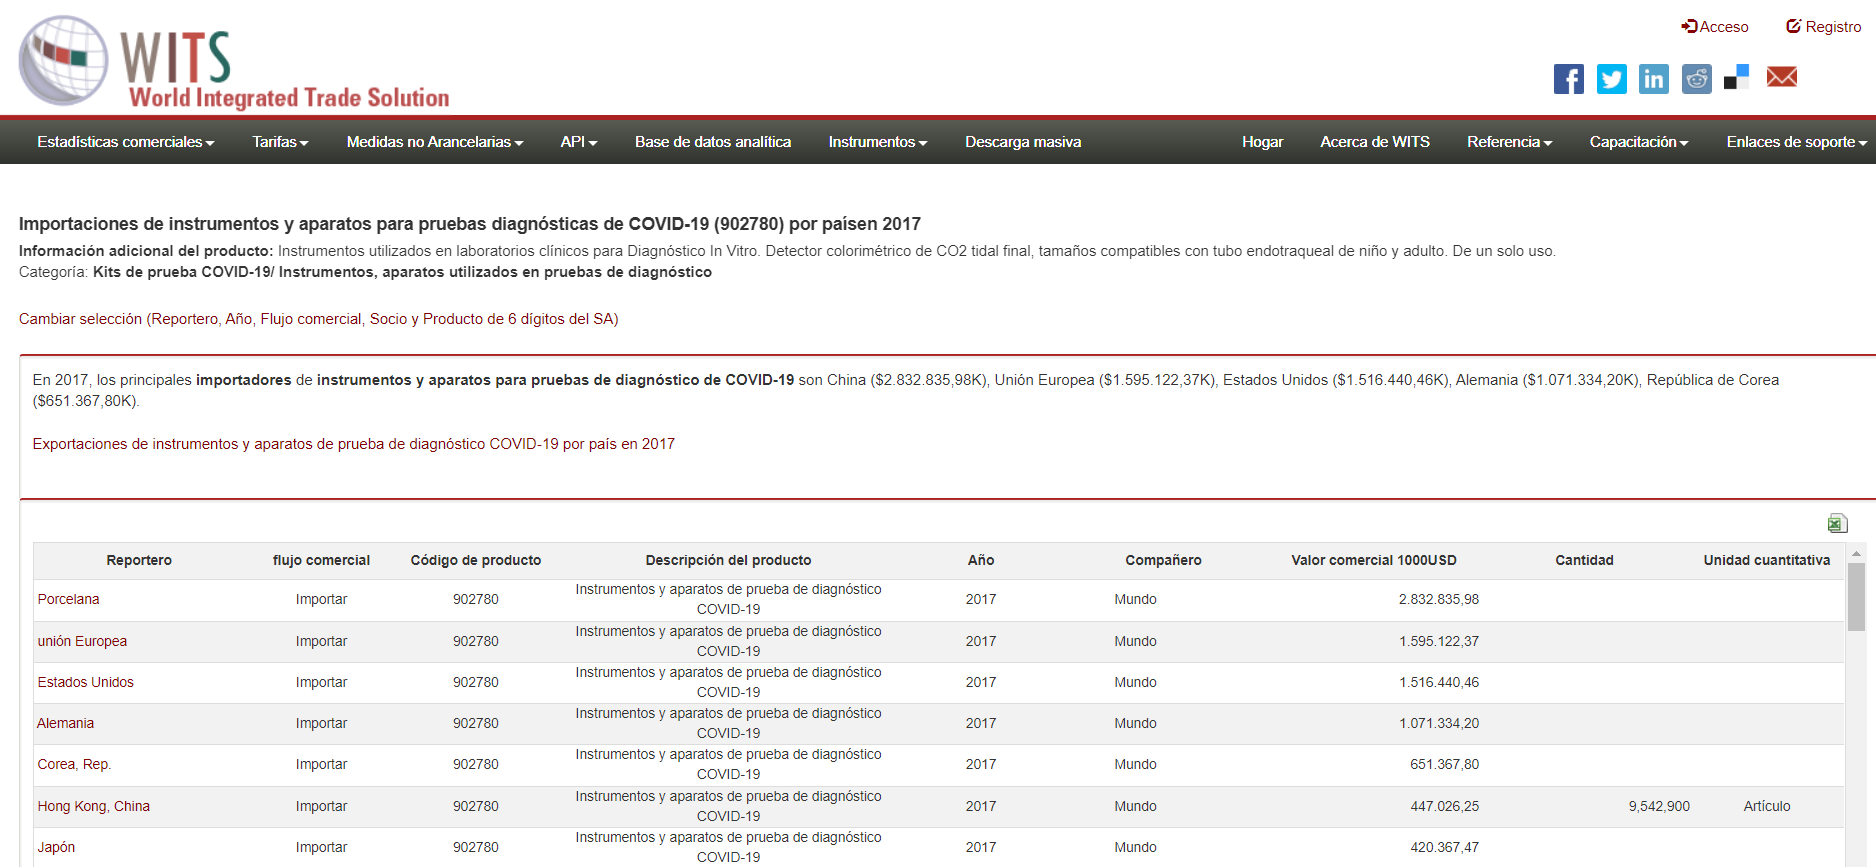Share page via Twitter icon
This screenshot has width=1876, height=867.
point(1611,79)
